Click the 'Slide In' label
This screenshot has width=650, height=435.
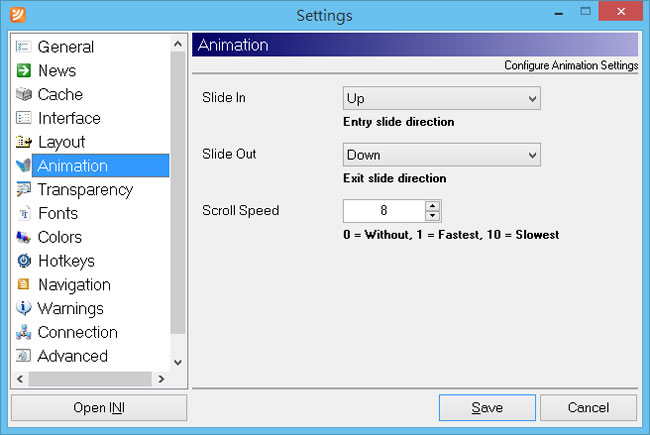click(x=224, y=97)
